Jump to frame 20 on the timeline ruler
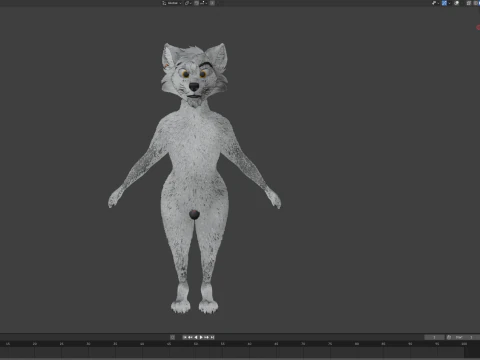The image size is (480, 360). (35, 344)
